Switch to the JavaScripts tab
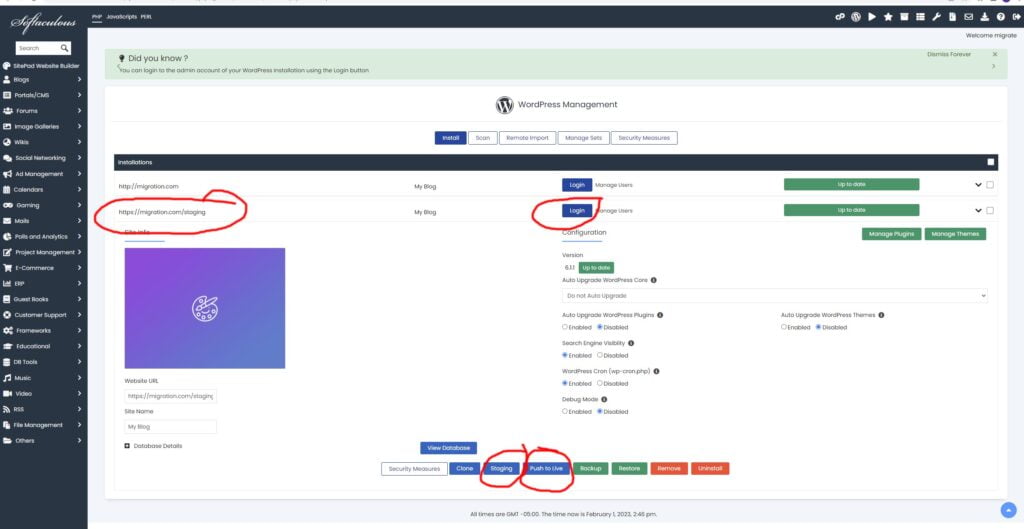The width and height of the screenshot is (1024, 529). (121, 17)
